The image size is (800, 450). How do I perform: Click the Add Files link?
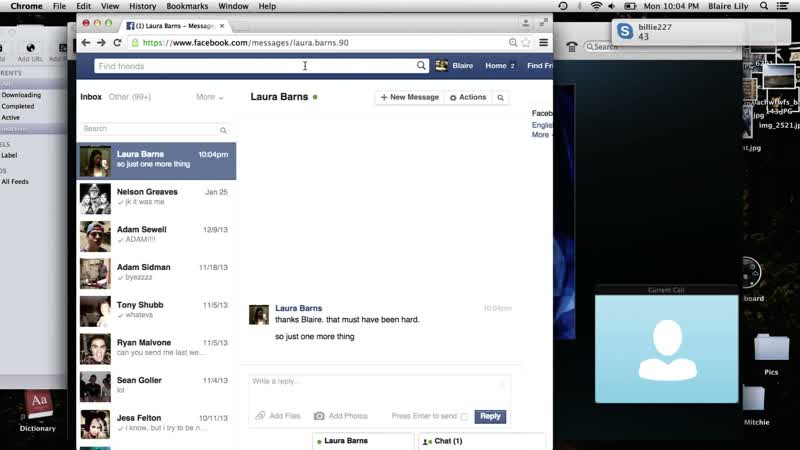coord(285,416)
